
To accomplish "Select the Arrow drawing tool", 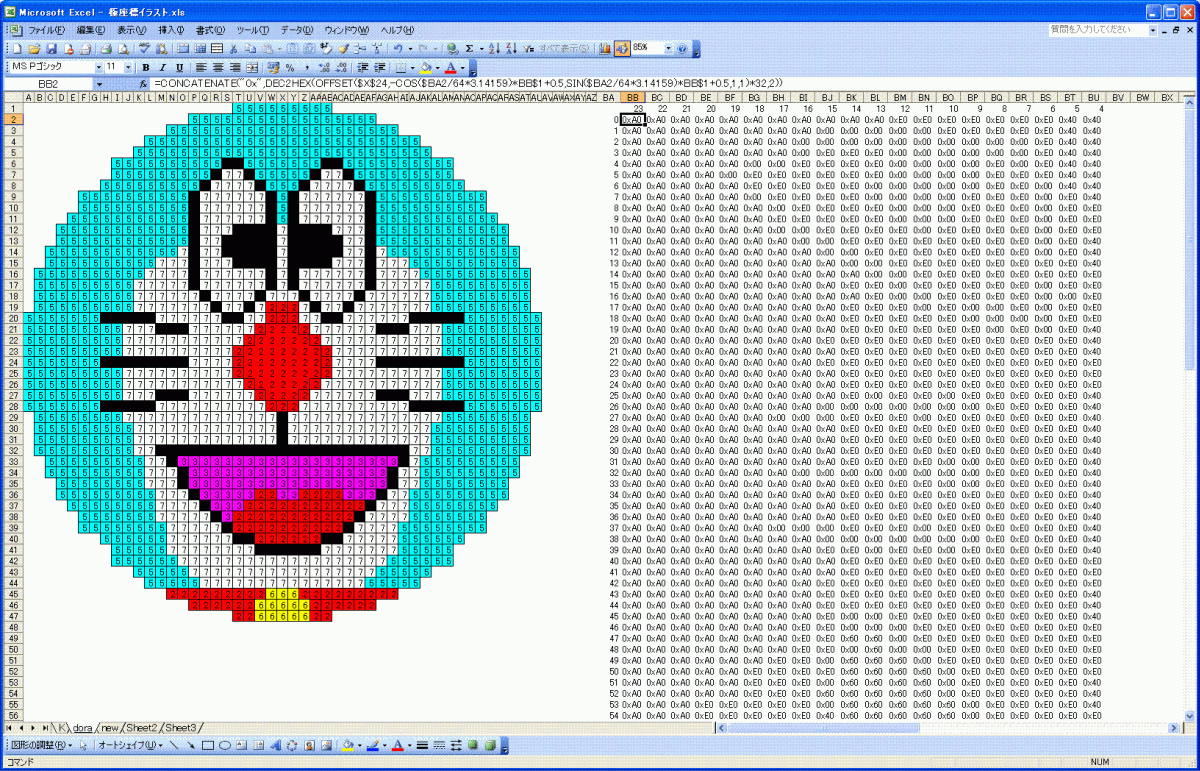I will [191, 745].
